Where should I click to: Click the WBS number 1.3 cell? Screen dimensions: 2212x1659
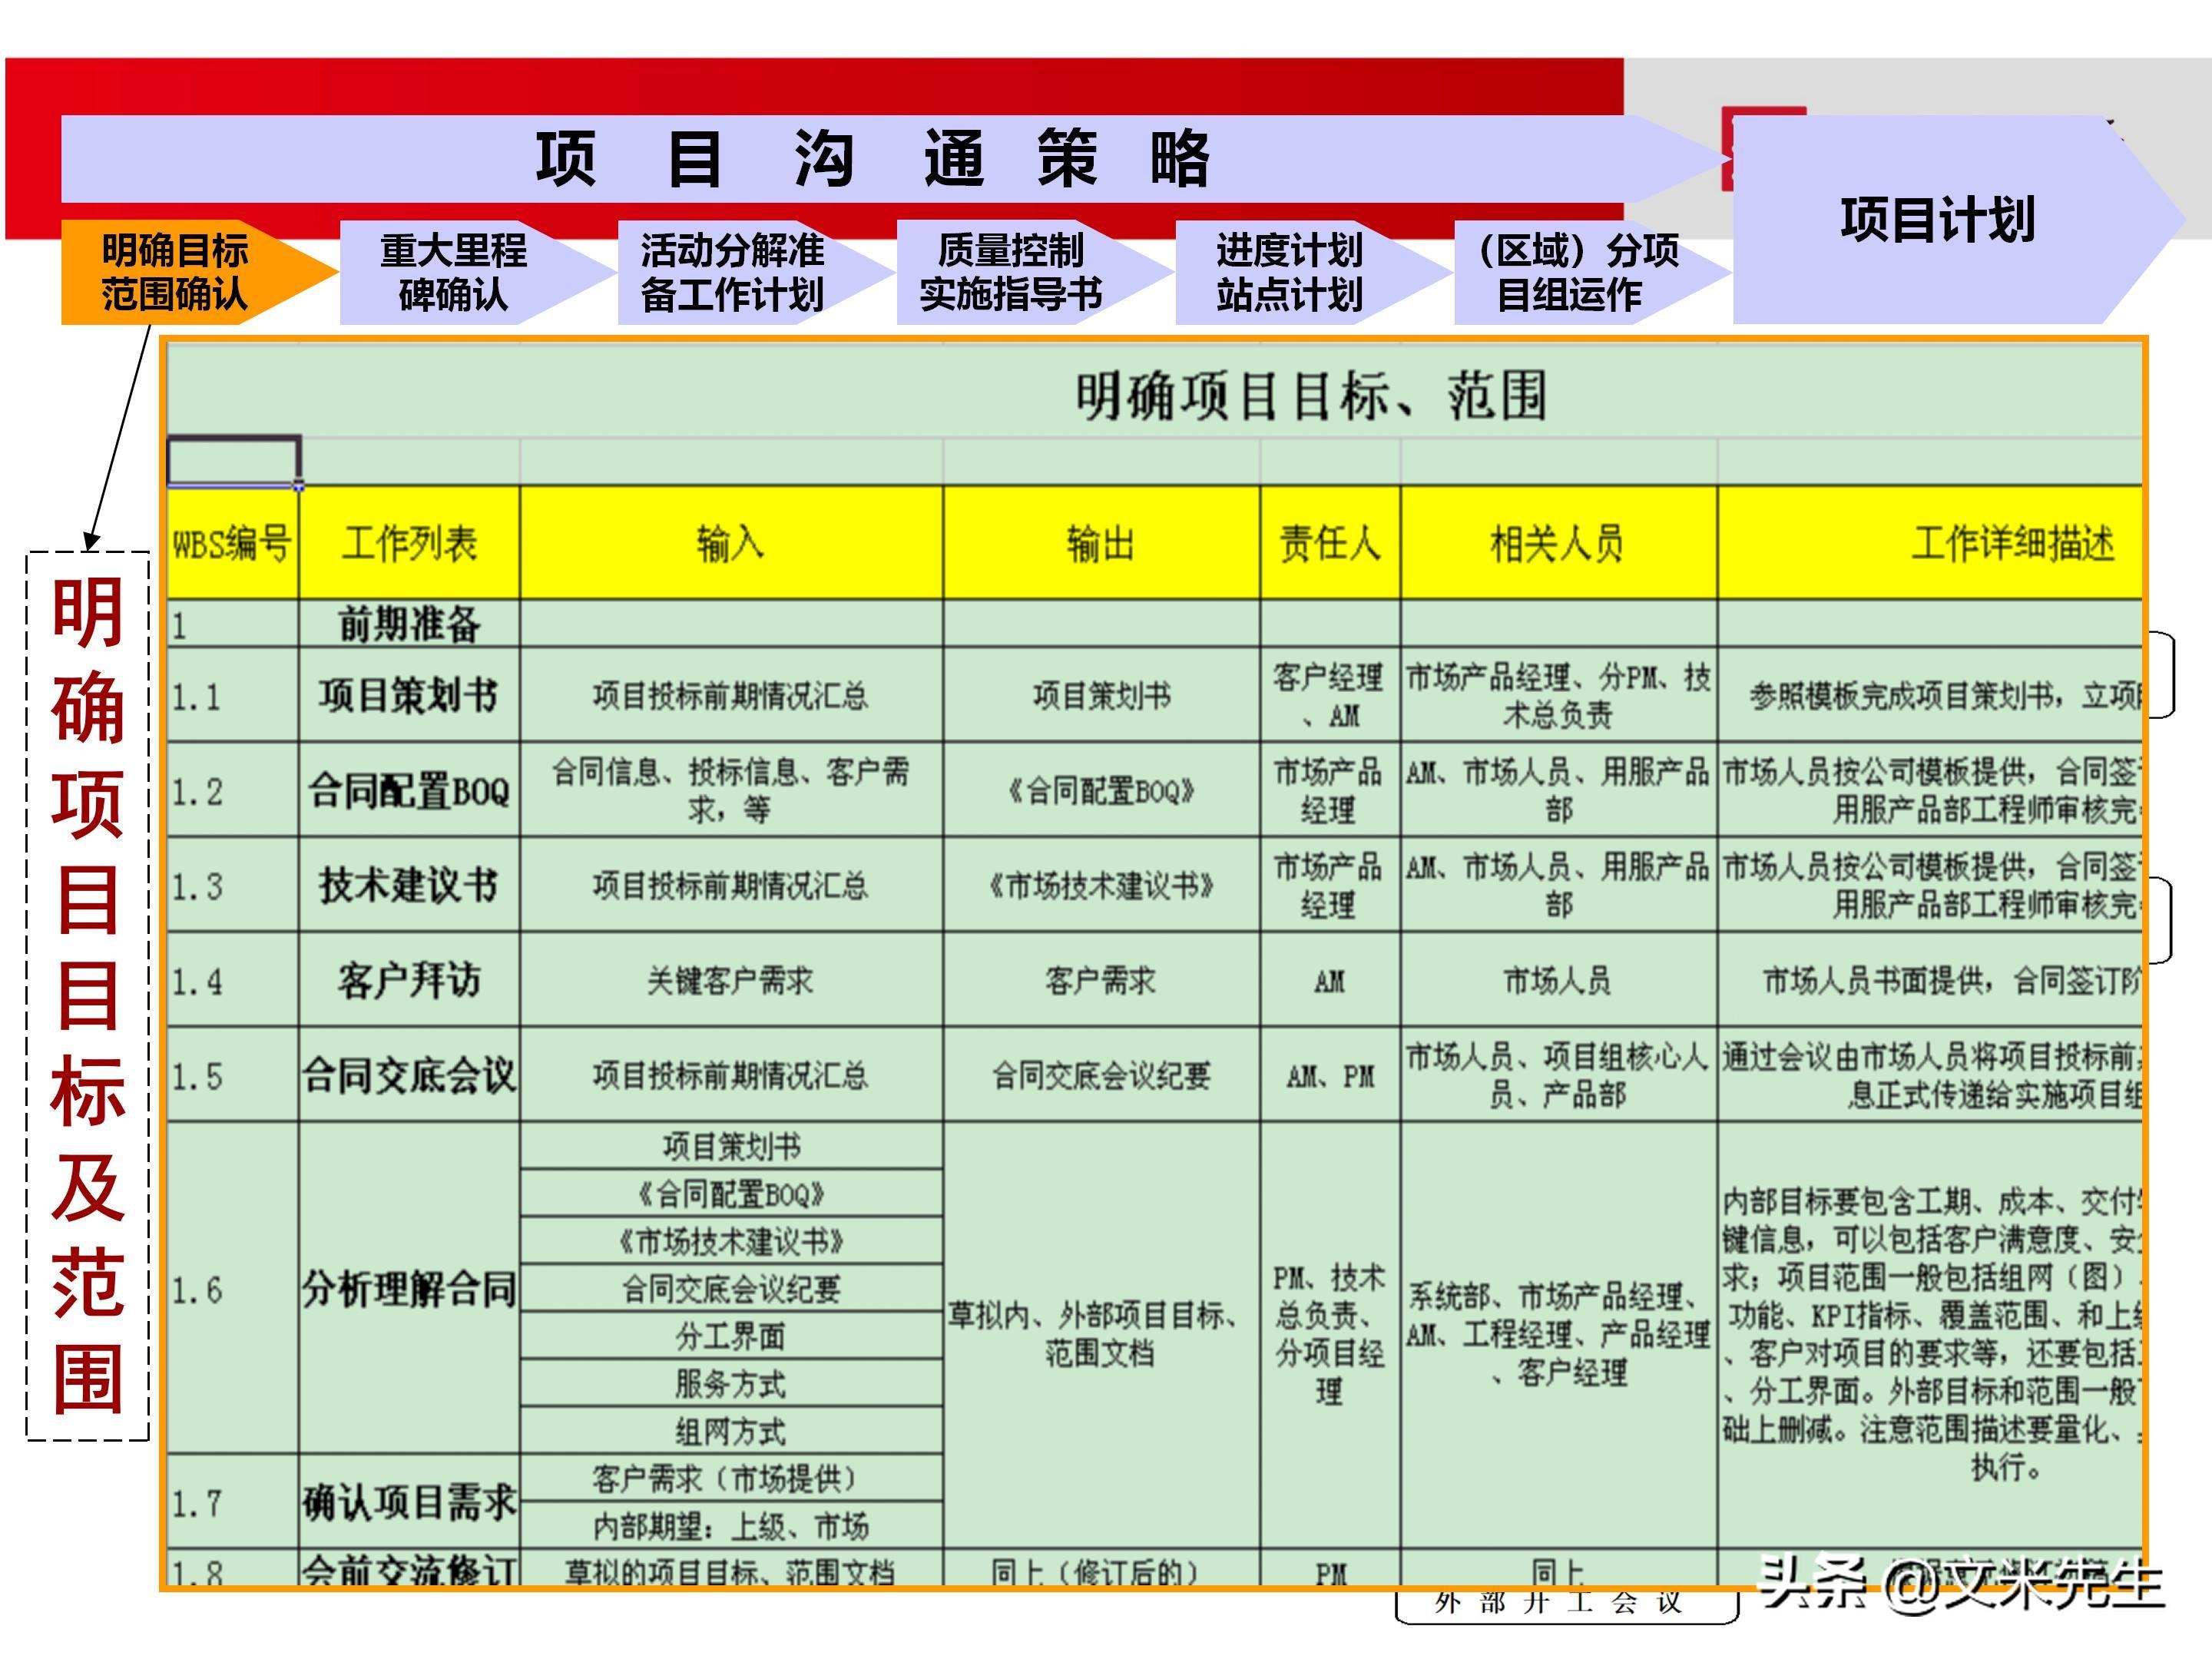tap(233, 884)
